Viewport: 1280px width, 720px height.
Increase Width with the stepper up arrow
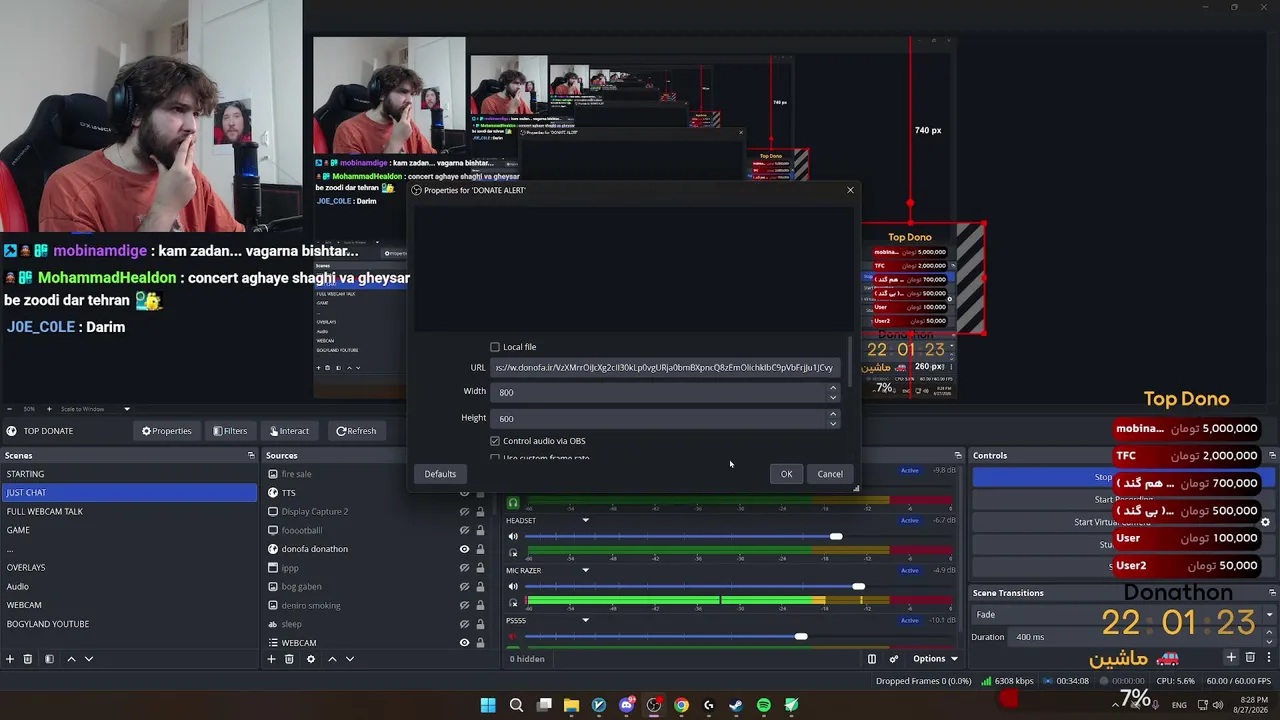click(833, 388)
